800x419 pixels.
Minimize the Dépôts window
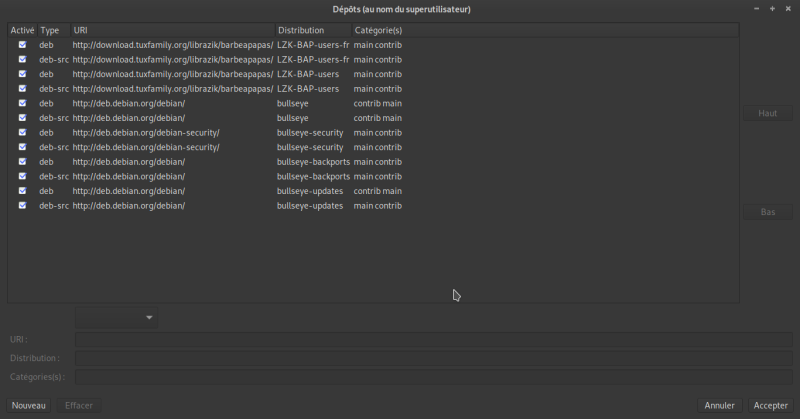[x=756, y=9]
